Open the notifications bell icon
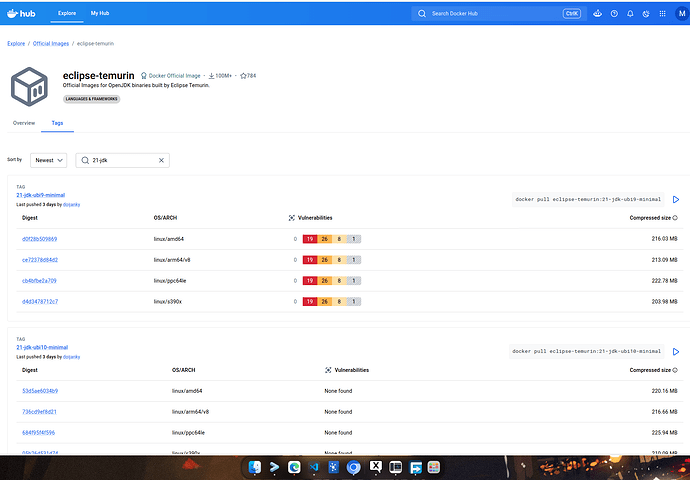Screen dimensions: 690x480 [x=630, y=14]
